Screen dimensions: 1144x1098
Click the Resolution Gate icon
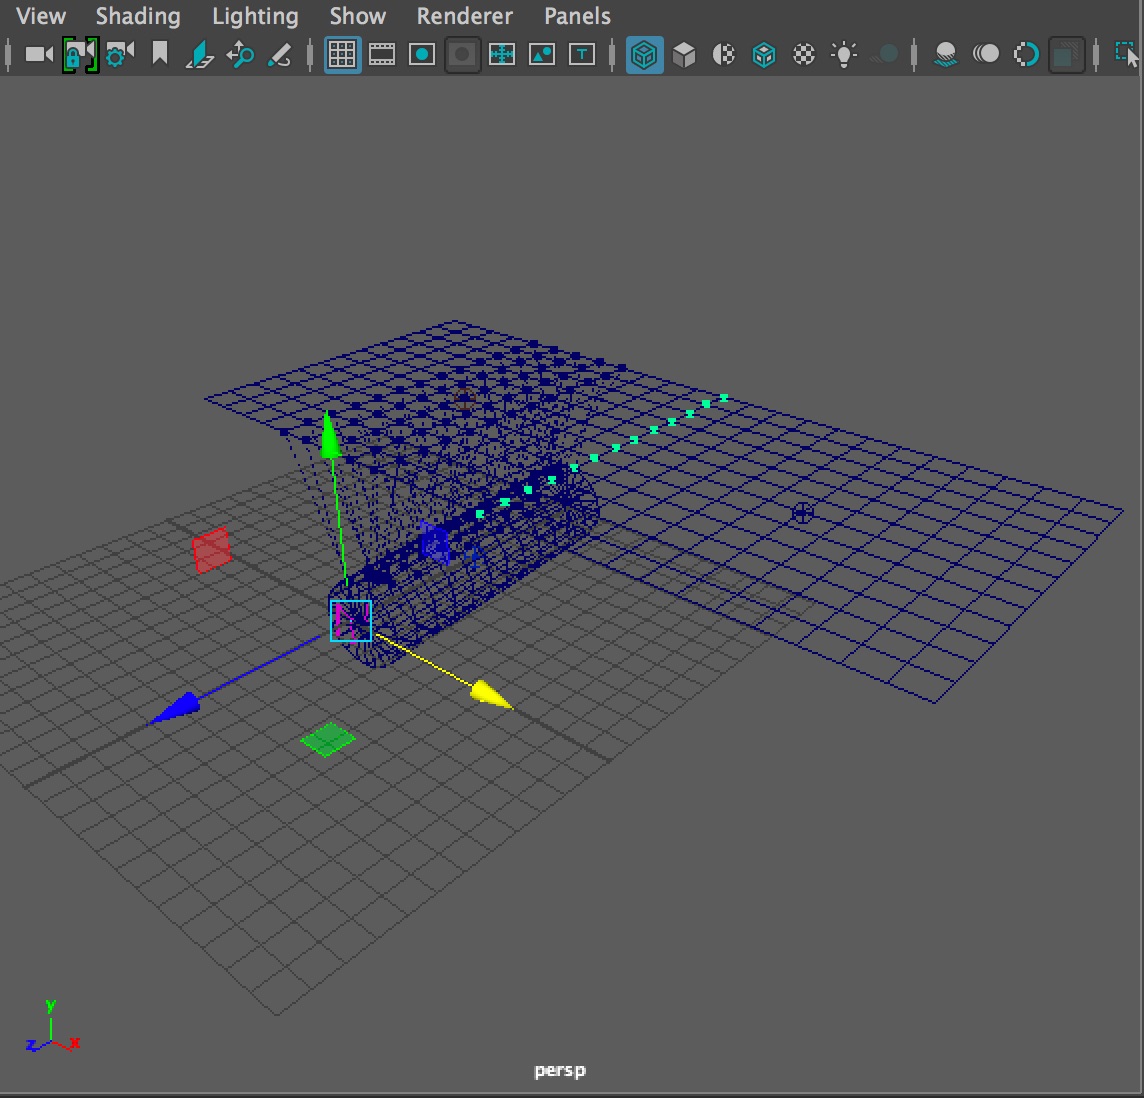(x=422, y=54)
